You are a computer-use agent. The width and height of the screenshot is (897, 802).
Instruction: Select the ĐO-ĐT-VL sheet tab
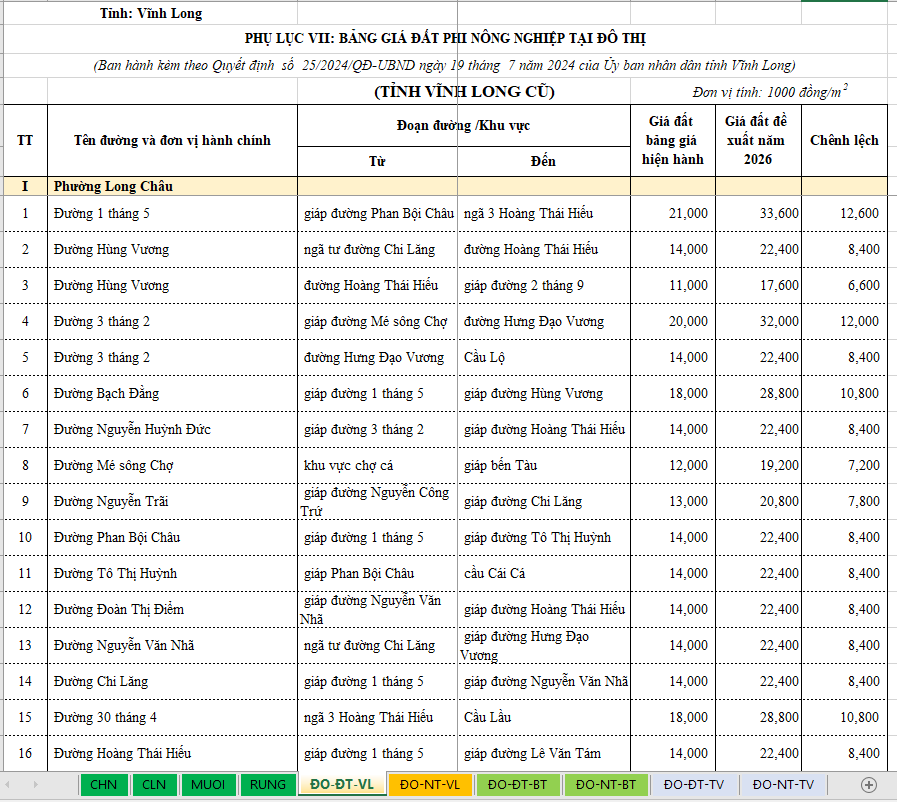tap(341, 785)
